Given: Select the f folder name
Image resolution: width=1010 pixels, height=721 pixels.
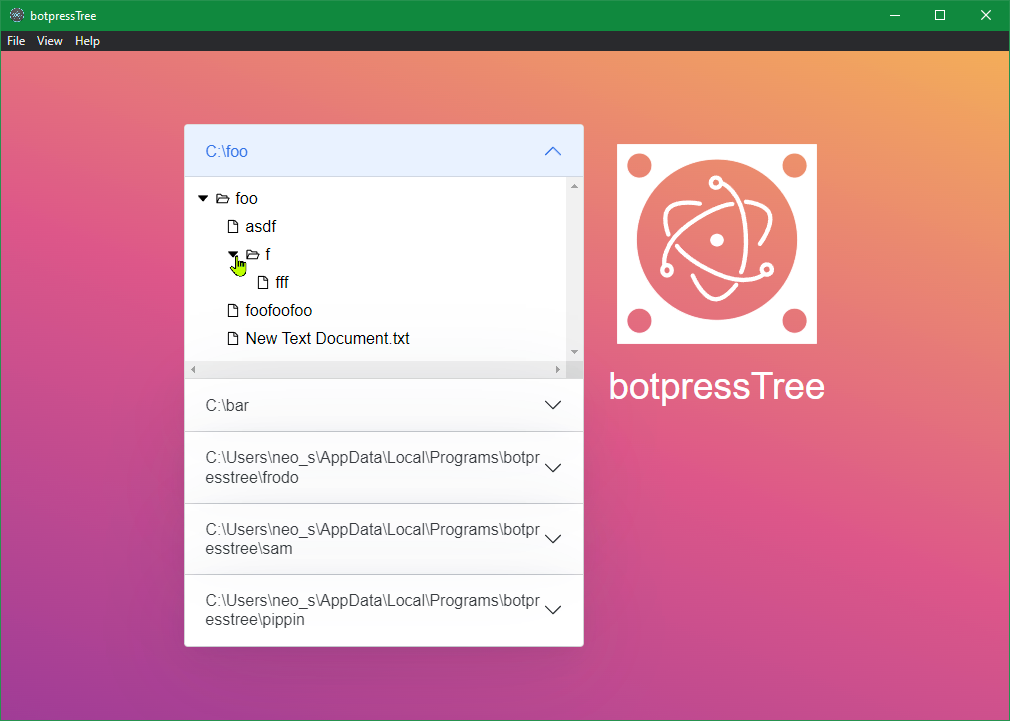Looking at the screenshot, I should 268,255.
